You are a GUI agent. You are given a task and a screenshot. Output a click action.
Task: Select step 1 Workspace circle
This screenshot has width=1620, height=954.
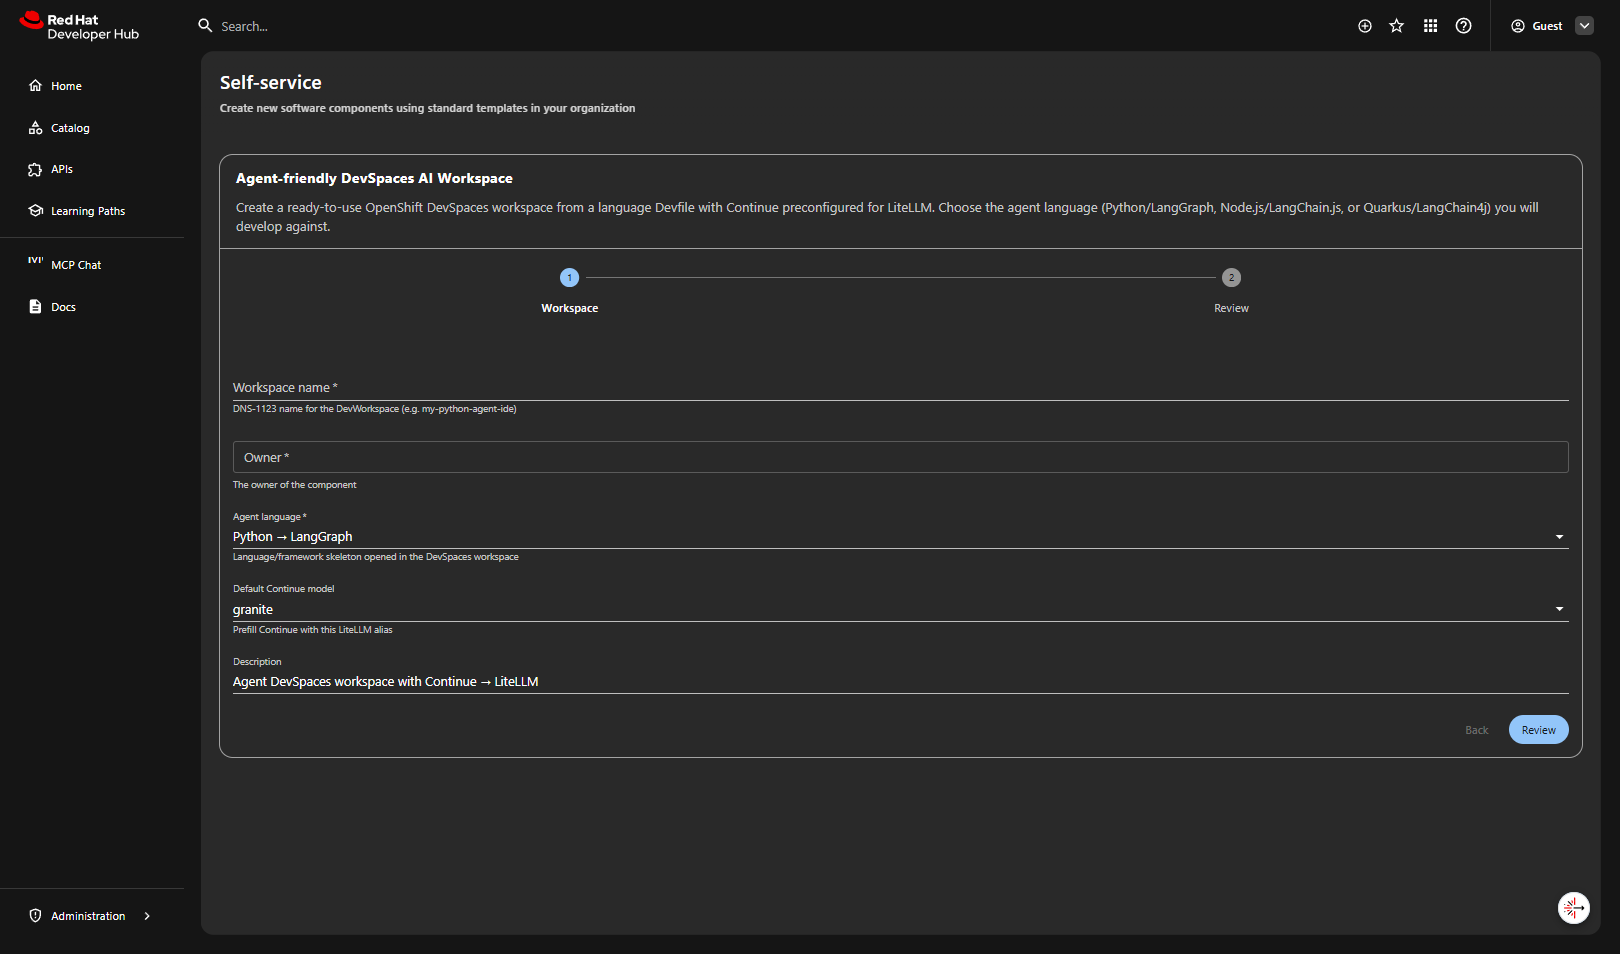[x=569, y=278]
